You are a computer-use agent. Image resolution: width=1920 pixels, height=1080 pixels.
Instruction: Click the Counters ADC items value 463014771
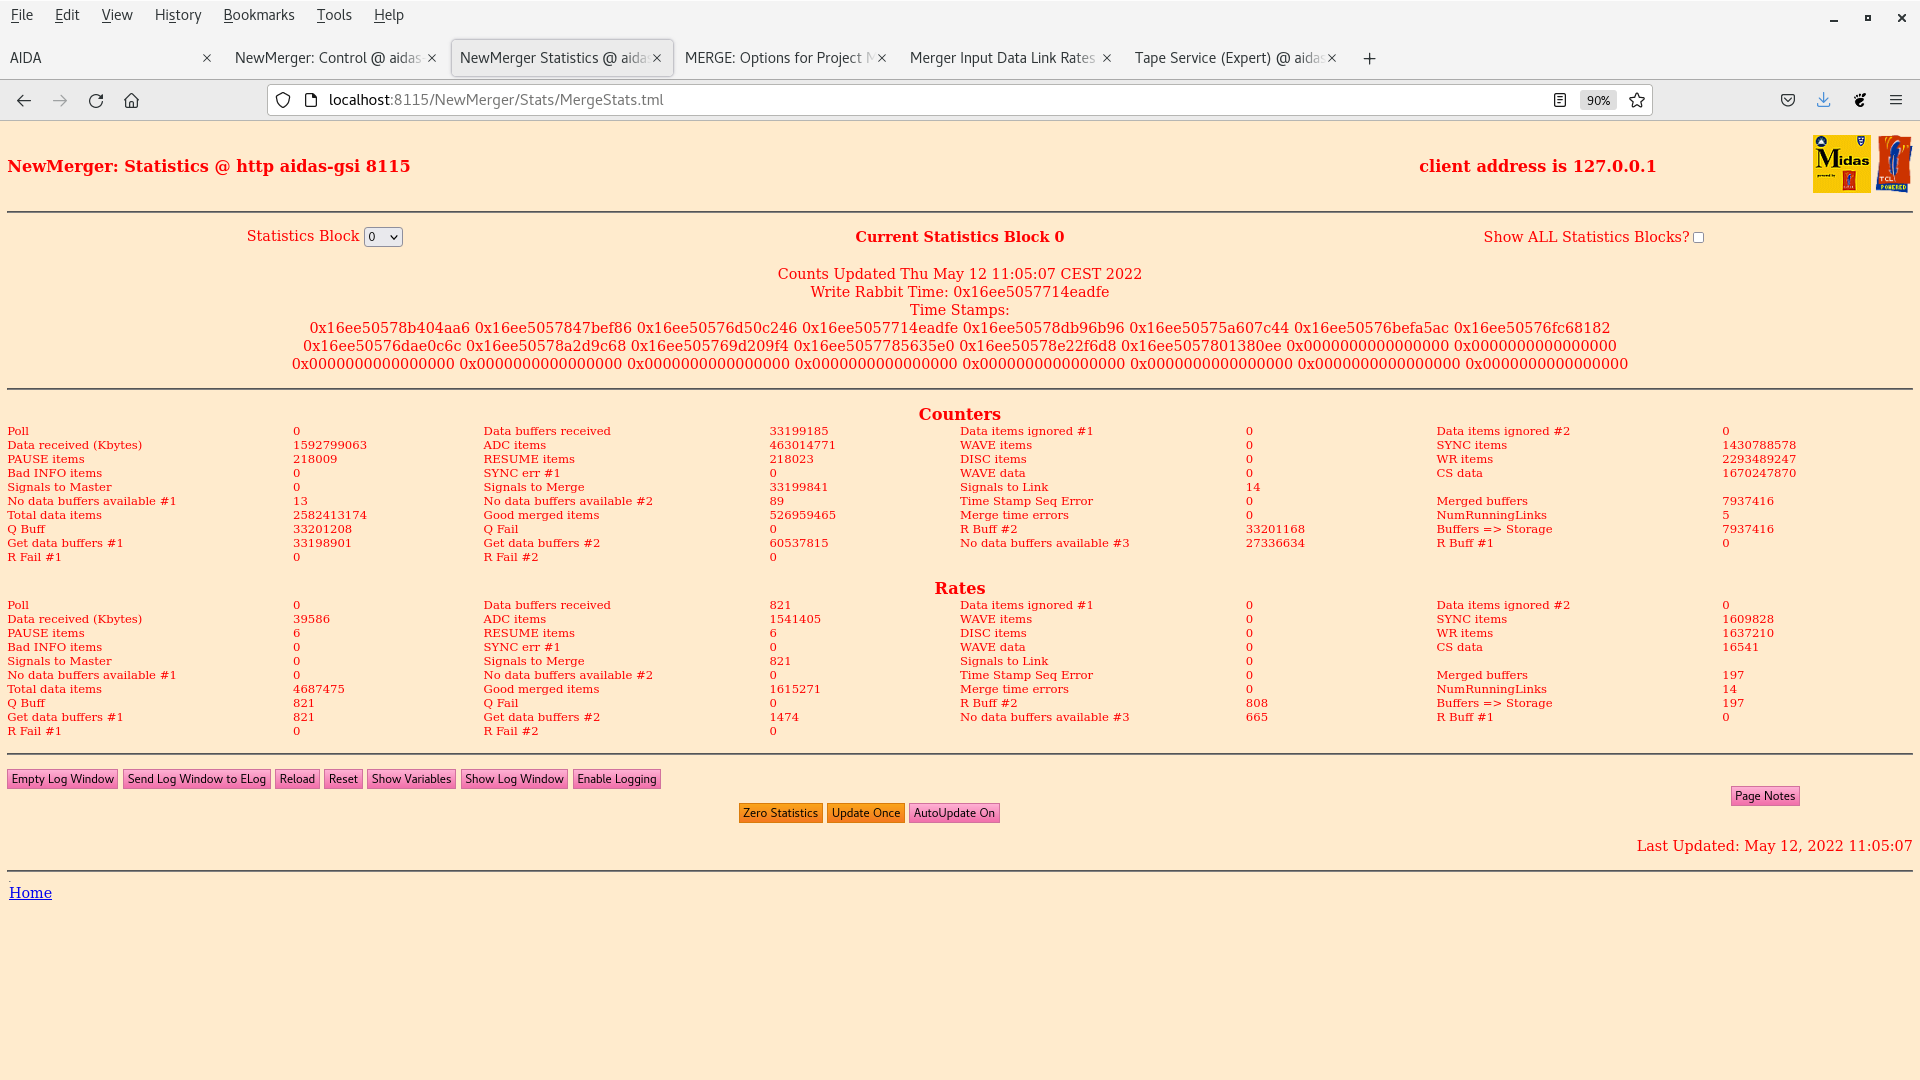click(x=802, y=445)
